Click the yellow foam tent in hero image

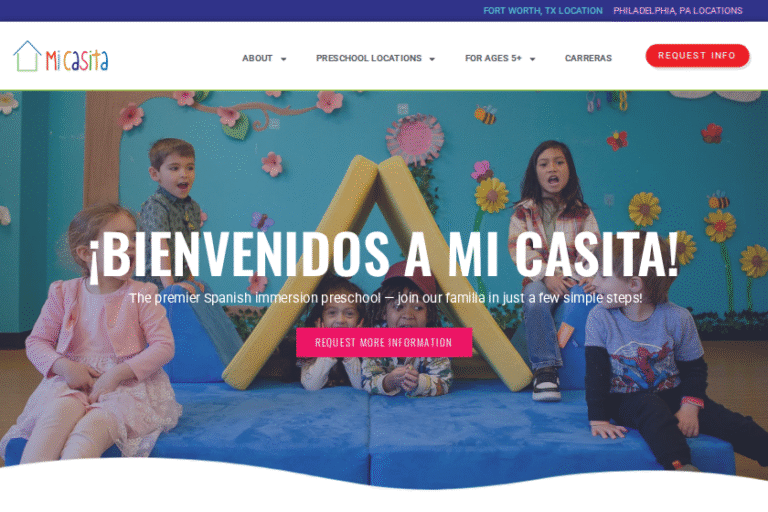tap(377, 272)
